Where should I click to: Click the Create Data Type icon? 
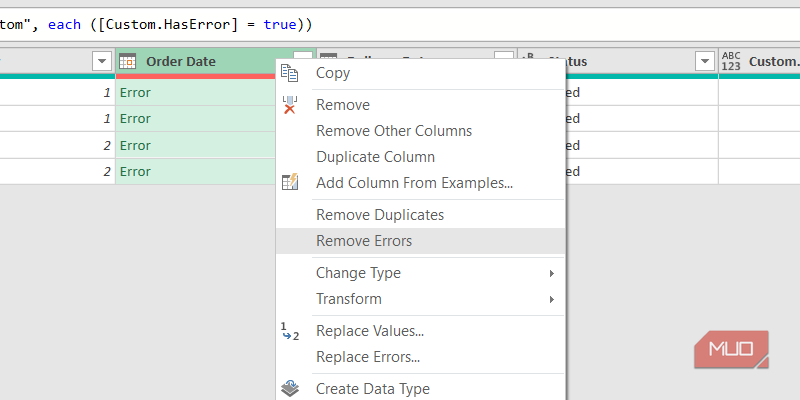290,389
